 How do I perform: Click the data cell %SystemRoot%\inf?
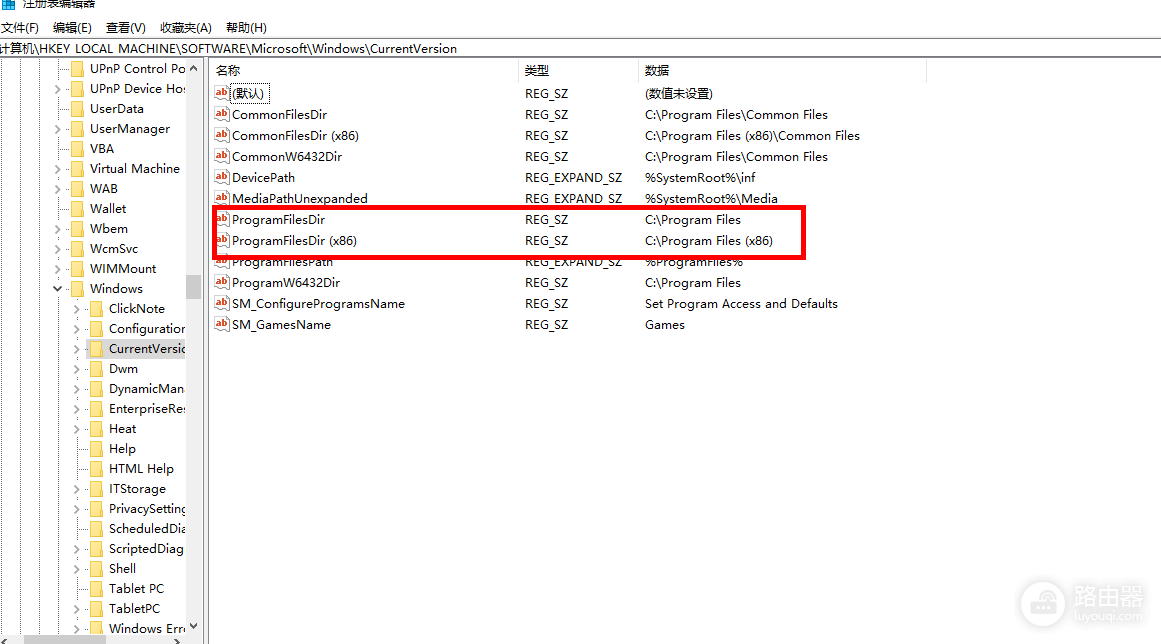tap(700, 178)
